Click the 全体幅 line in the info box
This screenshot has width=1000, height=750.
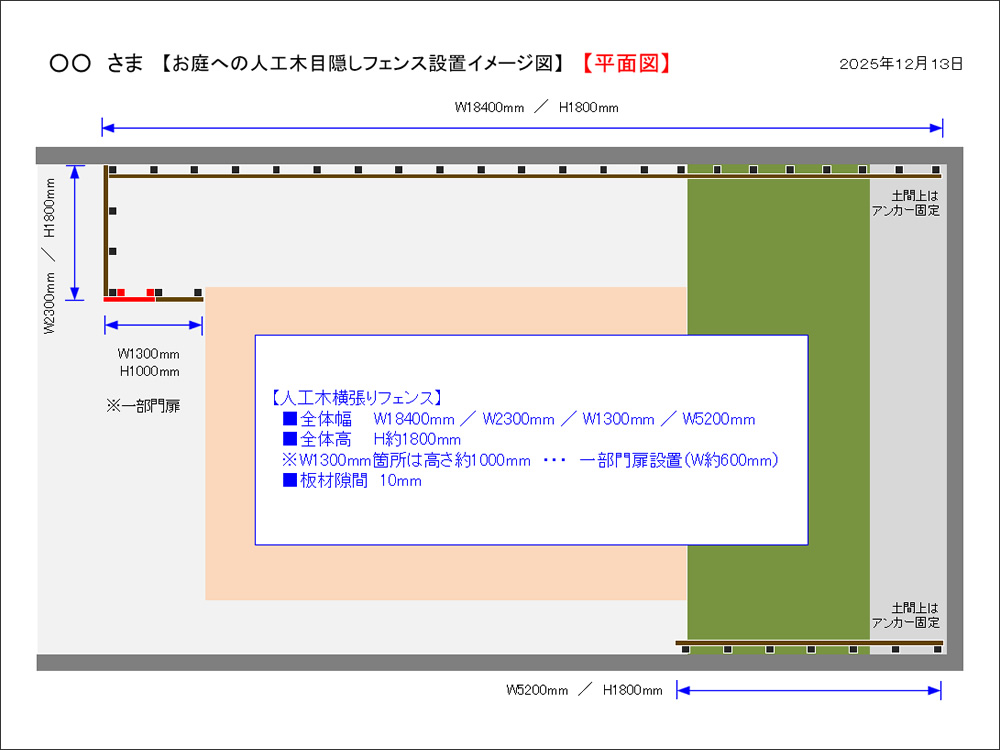[518, 419]
